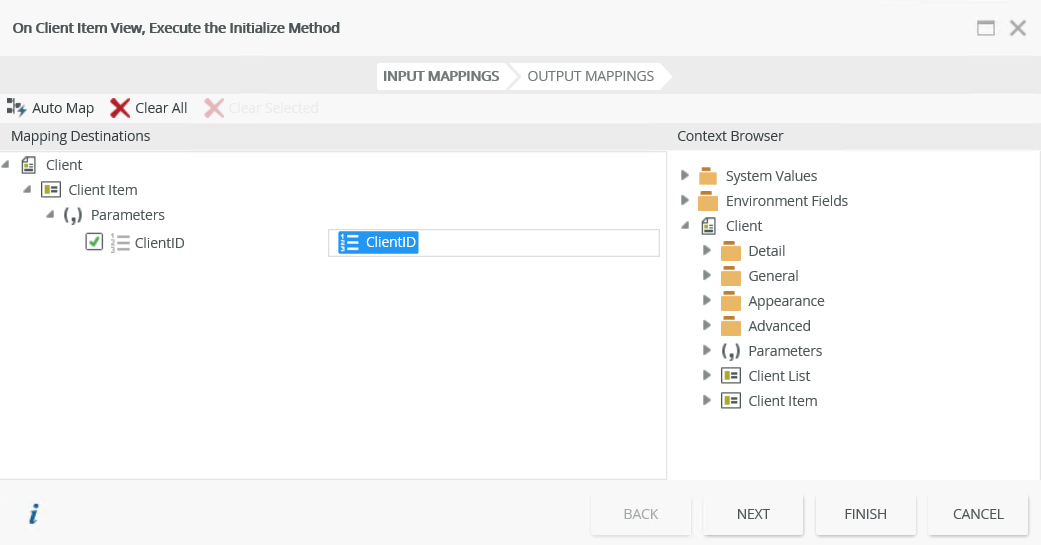Viewport: 1041px width, 545px height.
Task: Click the Parameters icon in Context Browser
Action: pyautogui.click(x=731, y=351)
